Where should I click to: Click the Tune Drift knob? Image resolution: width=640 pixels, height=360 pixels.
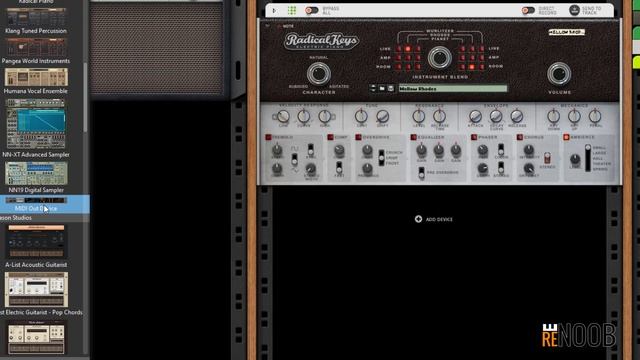tap(382, 117)
